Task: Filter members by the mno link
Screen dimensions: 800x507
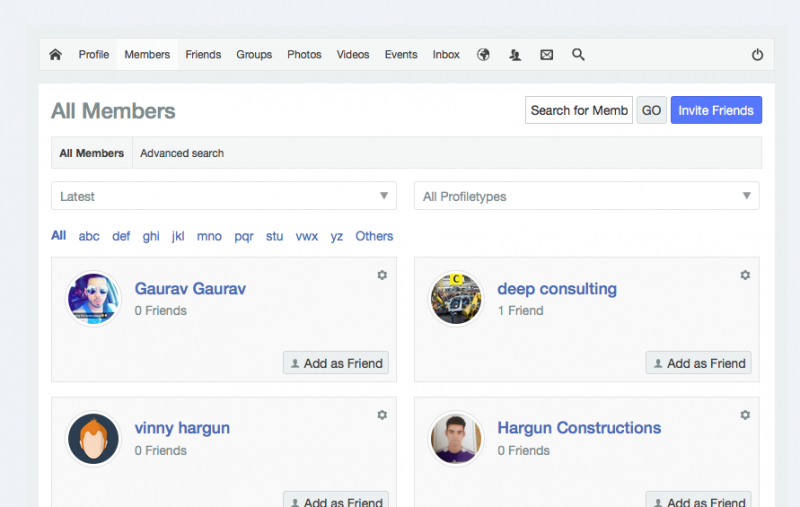Action: click(209, 236)
